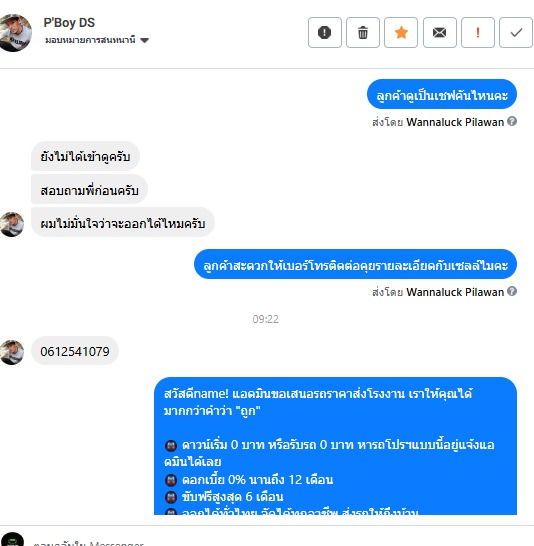Viewport: 534px width, 546px height.
Task: Open P'Boy DS header profile picture
Action: [x=14, y=33]
